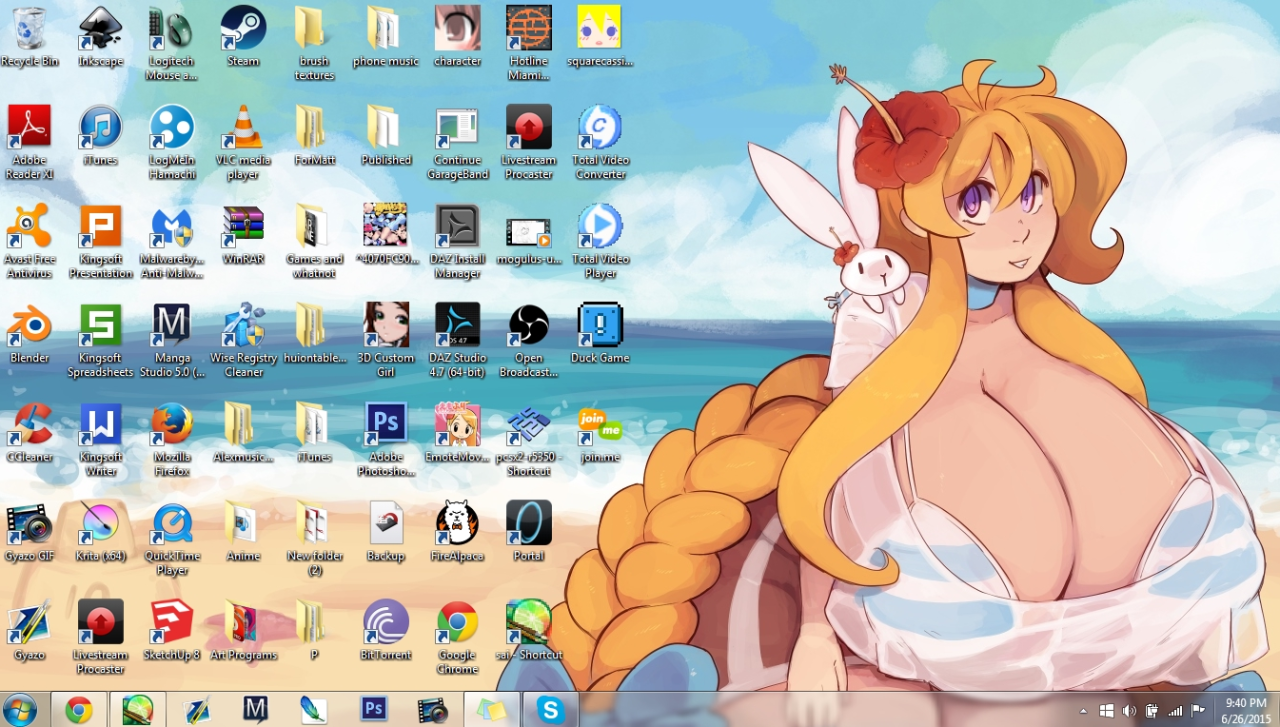This screenshot has height=727, width=1280.
Task: Select the Malwarebytes Anti-Malware shortcut
Action: (x=172, y=241)
